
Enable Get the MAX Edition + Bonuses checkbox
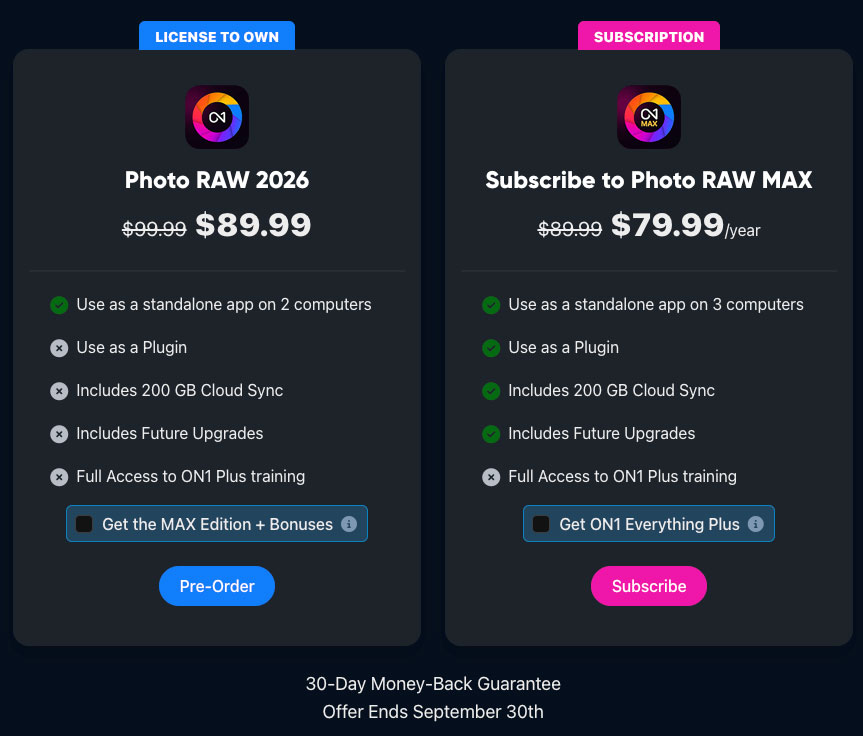pyautogui.click(x=84, y=524)
